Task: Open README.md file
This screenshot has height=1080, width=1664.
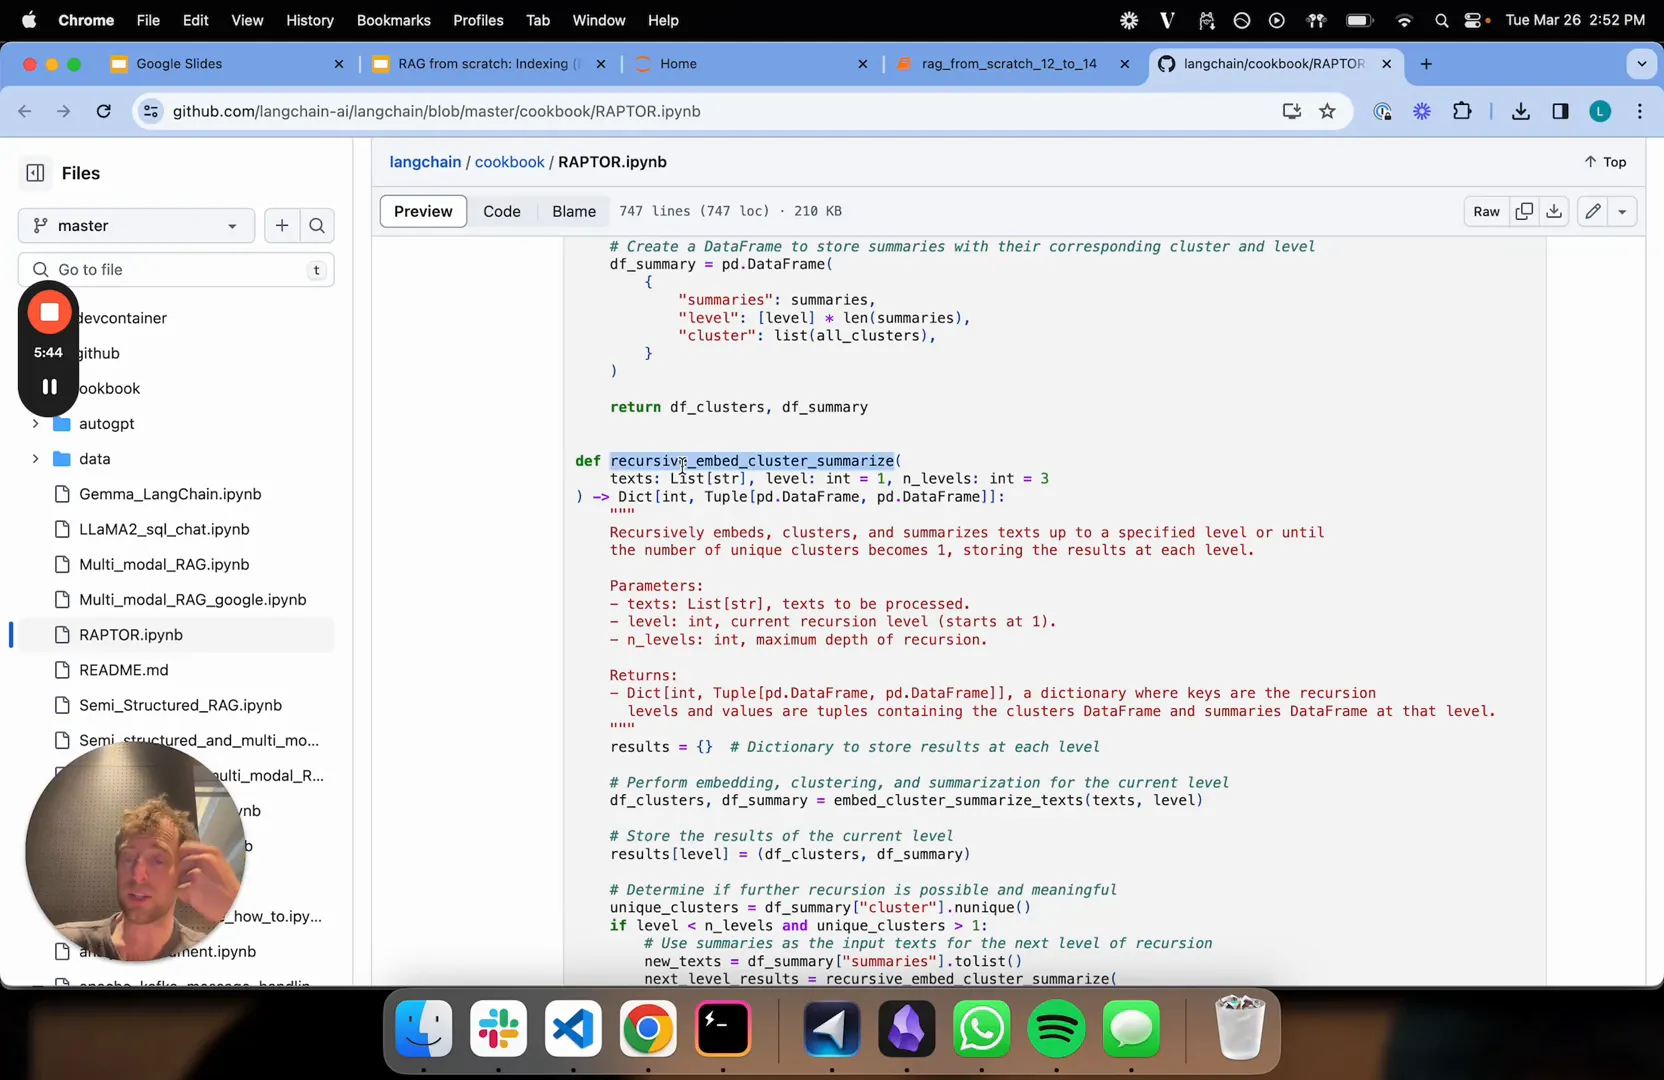Action: [123, 670]
